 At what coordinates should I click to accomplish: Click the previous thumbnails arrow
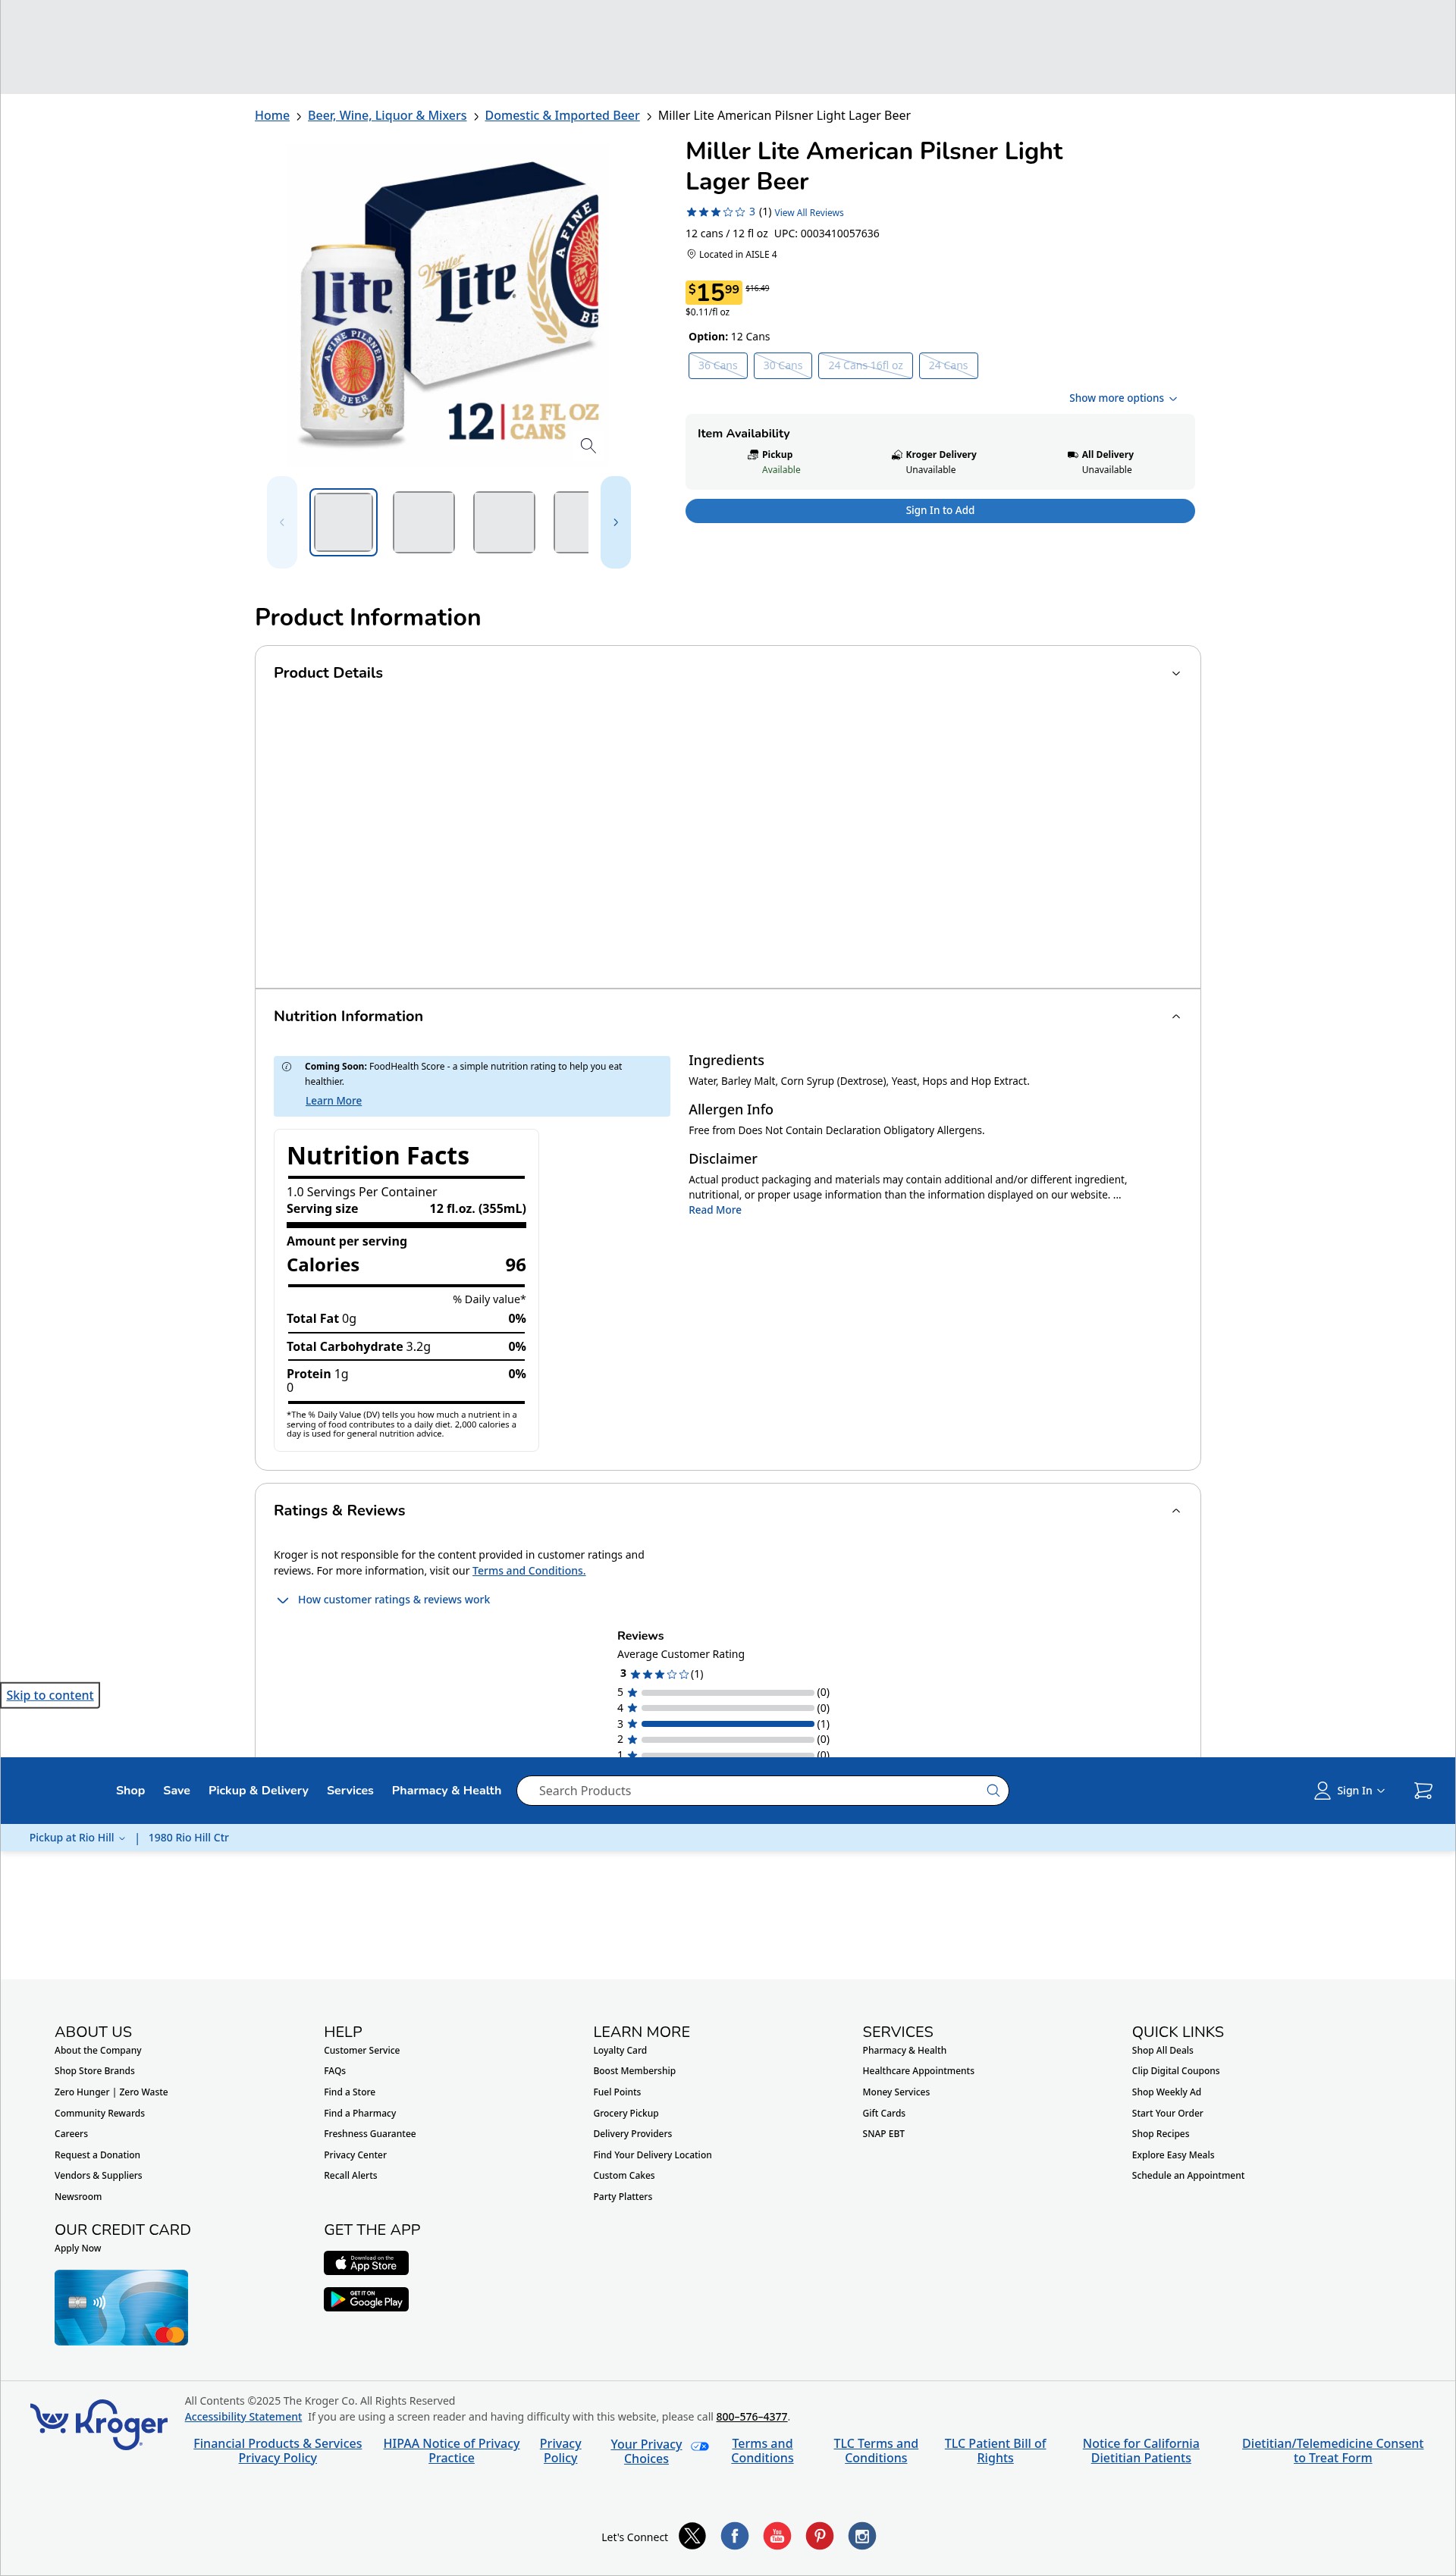point(282,522)
